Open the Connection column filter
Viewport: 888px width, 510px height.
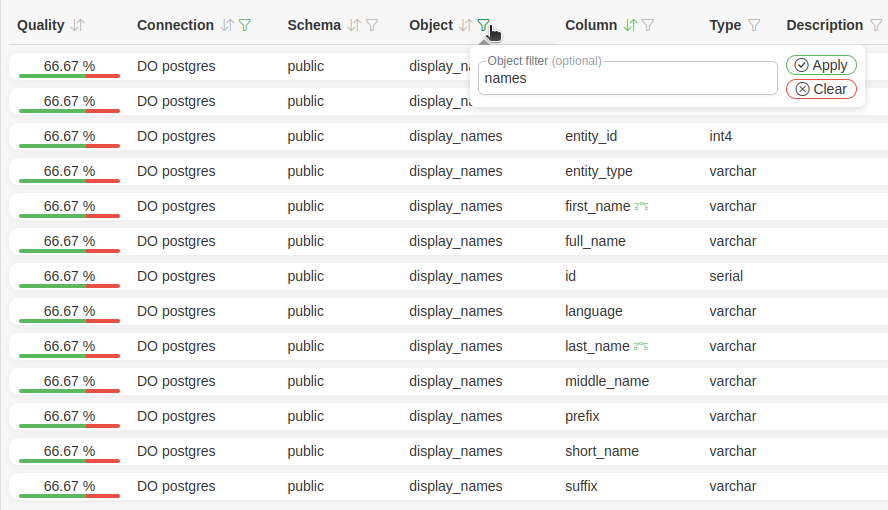[245, 25]
